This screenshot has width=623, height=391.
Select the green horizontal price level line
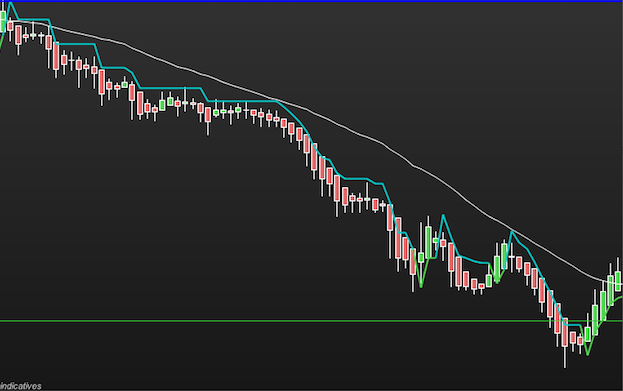[312, 321]
